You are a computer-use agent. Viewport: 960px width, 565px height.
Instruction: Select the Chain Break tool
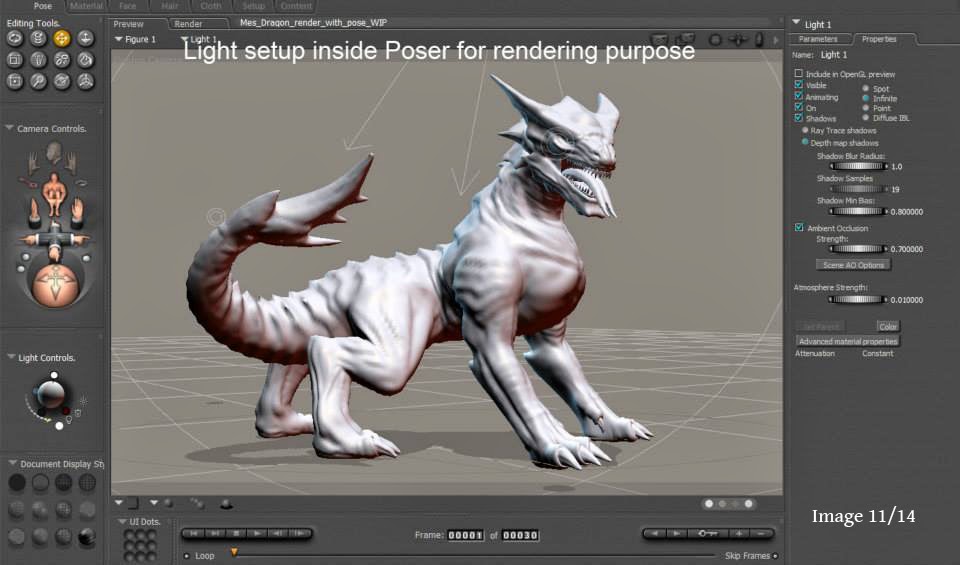click(62, 60)
